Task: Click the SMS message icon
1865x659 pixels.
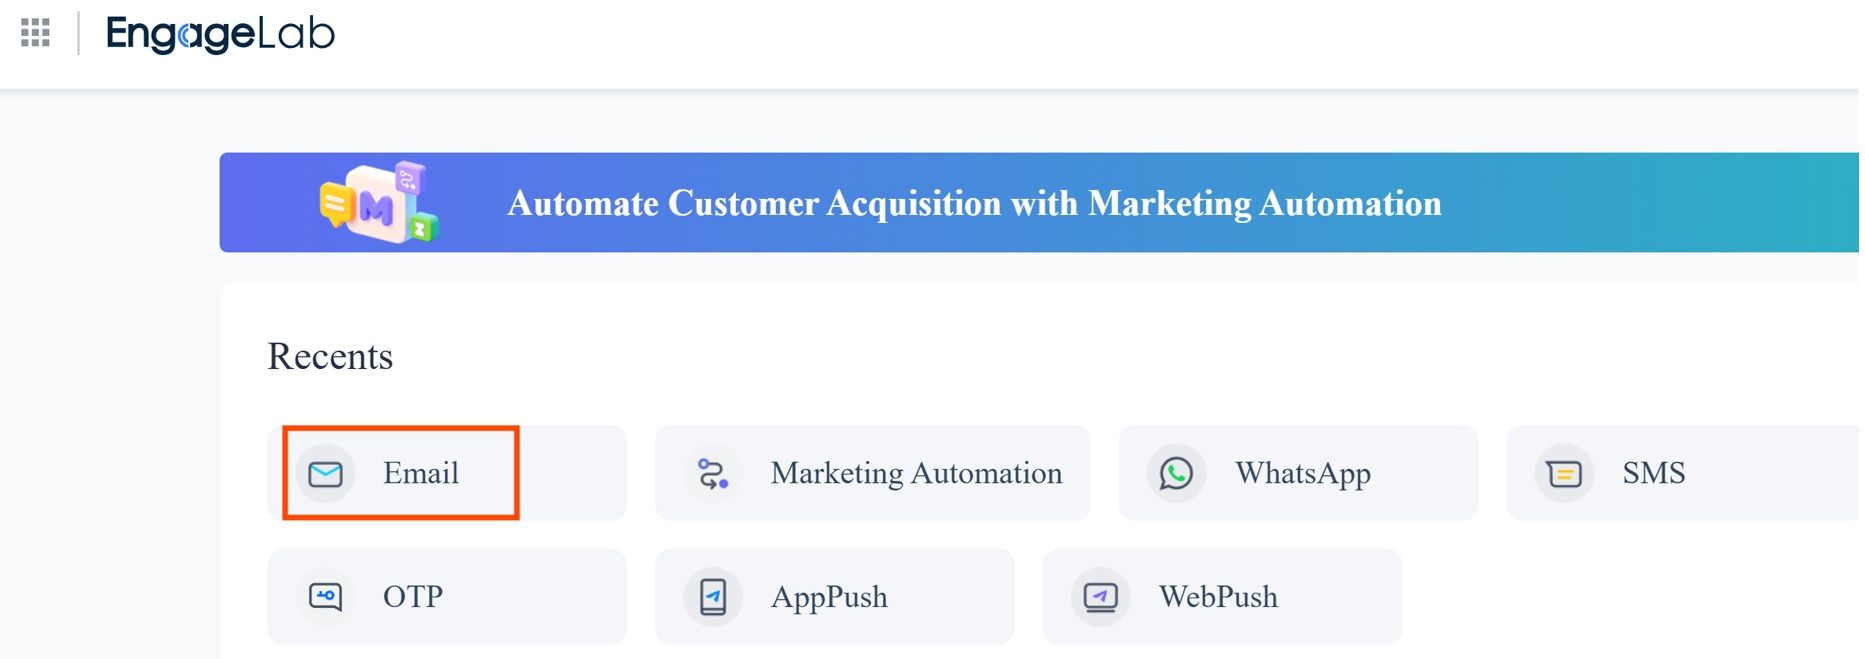Action: click(x=1564, y=473)
